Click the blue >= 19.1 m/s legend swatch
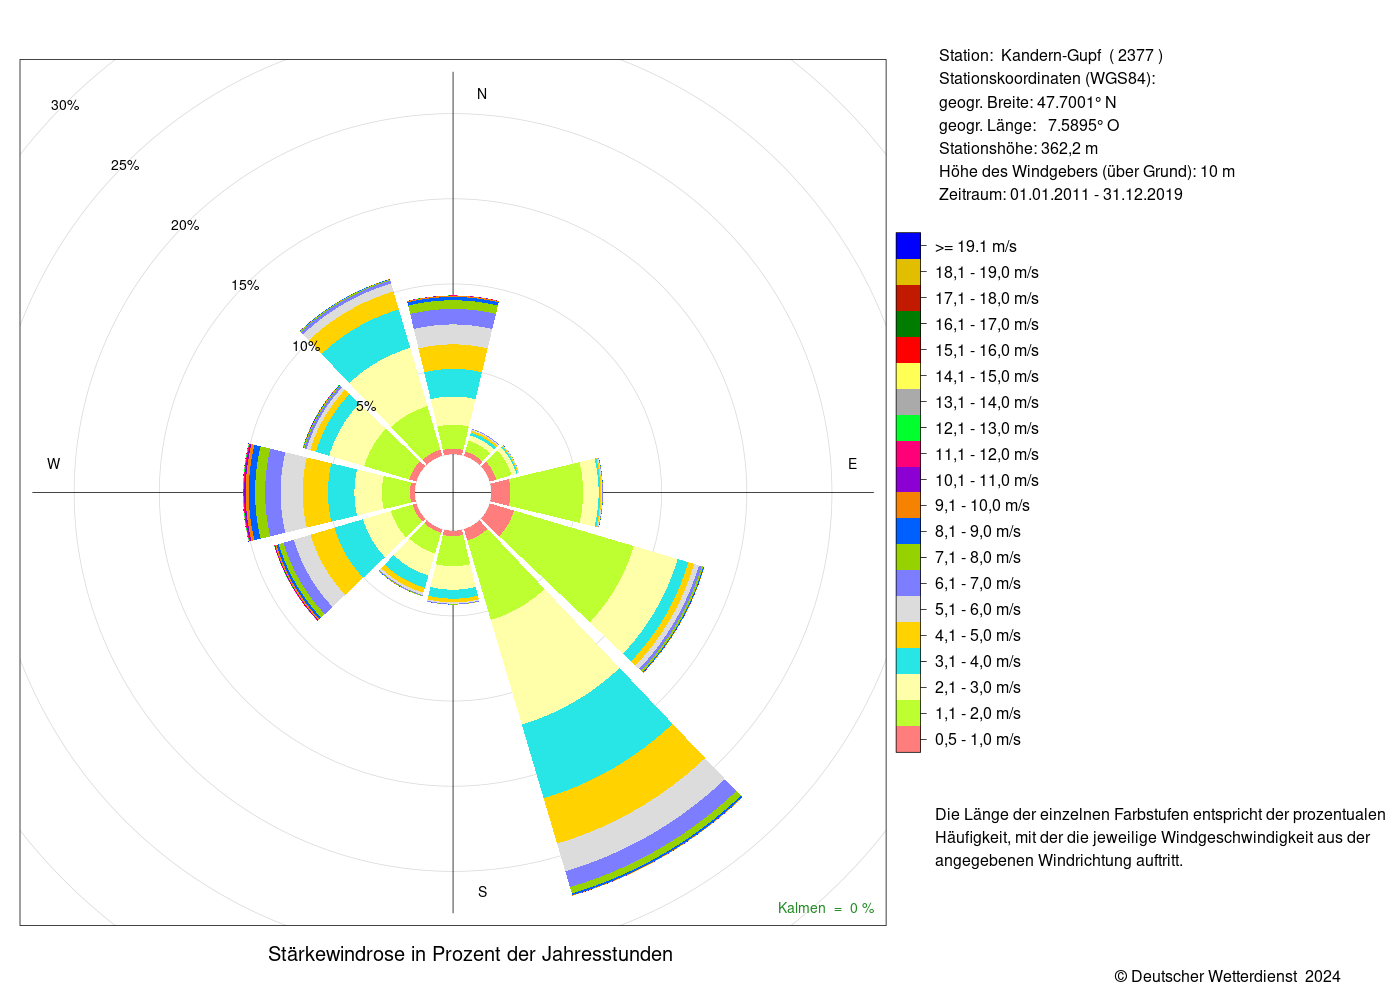This screenshot has height=1000, width=1400. [x=908, y=246]
